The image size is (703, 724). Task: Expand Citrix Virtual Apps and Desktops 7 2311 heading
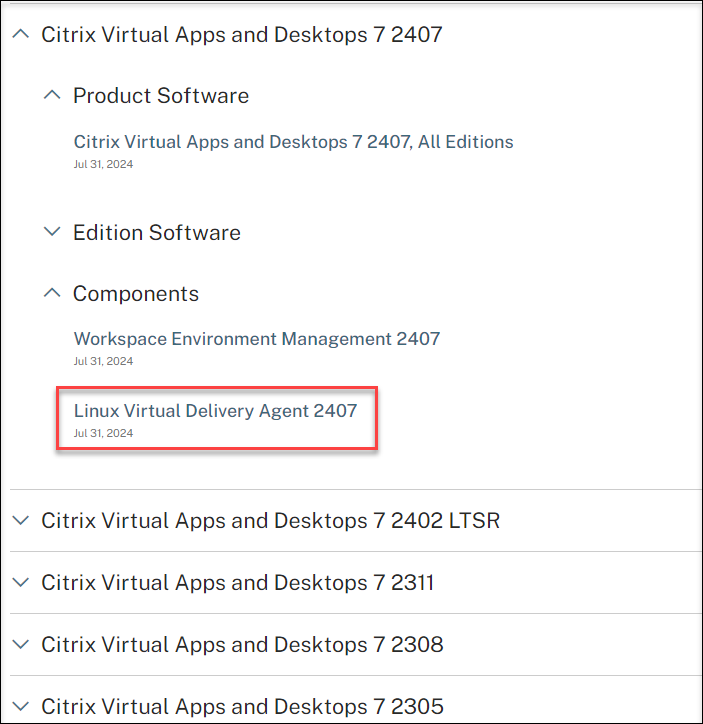[x=238, y=582]
